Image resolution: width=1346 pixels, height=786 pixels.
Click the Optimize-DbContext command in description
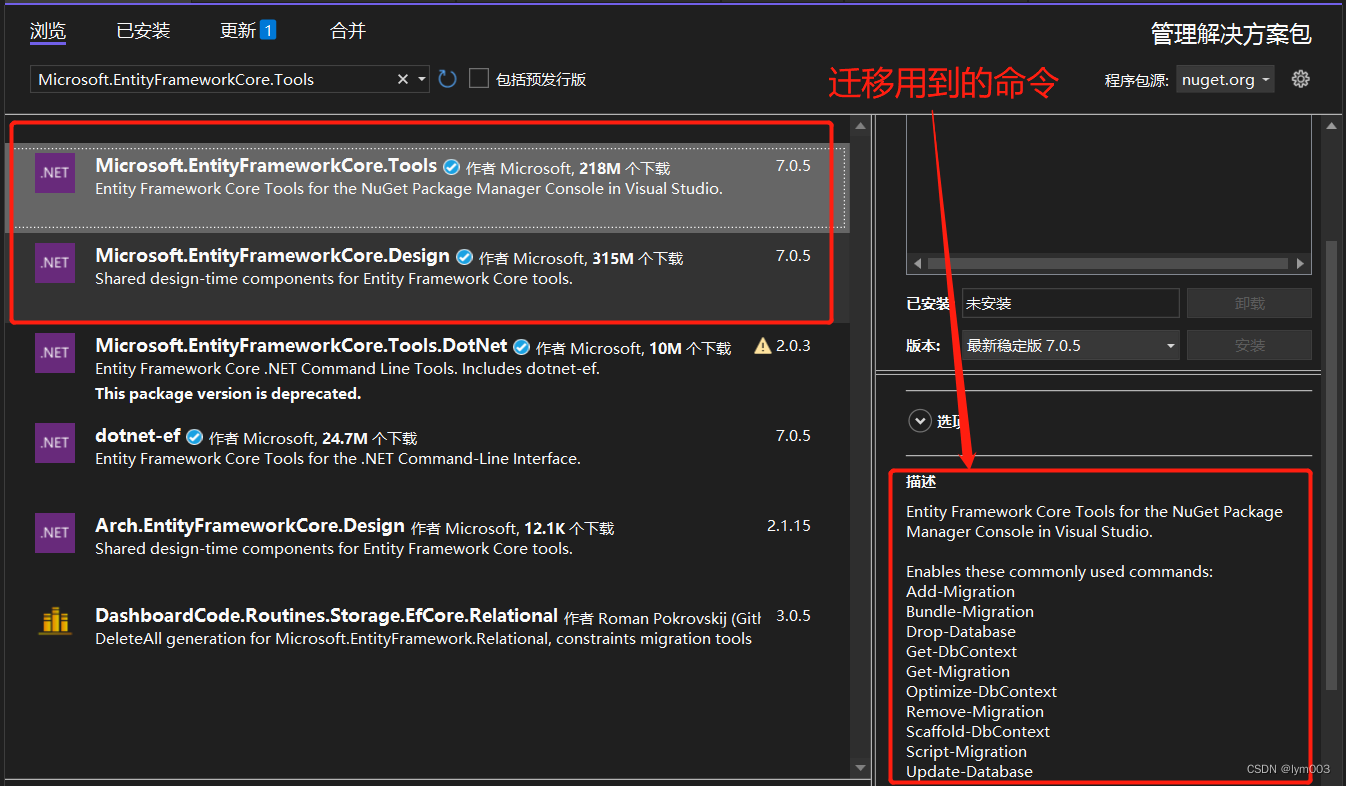981,692
